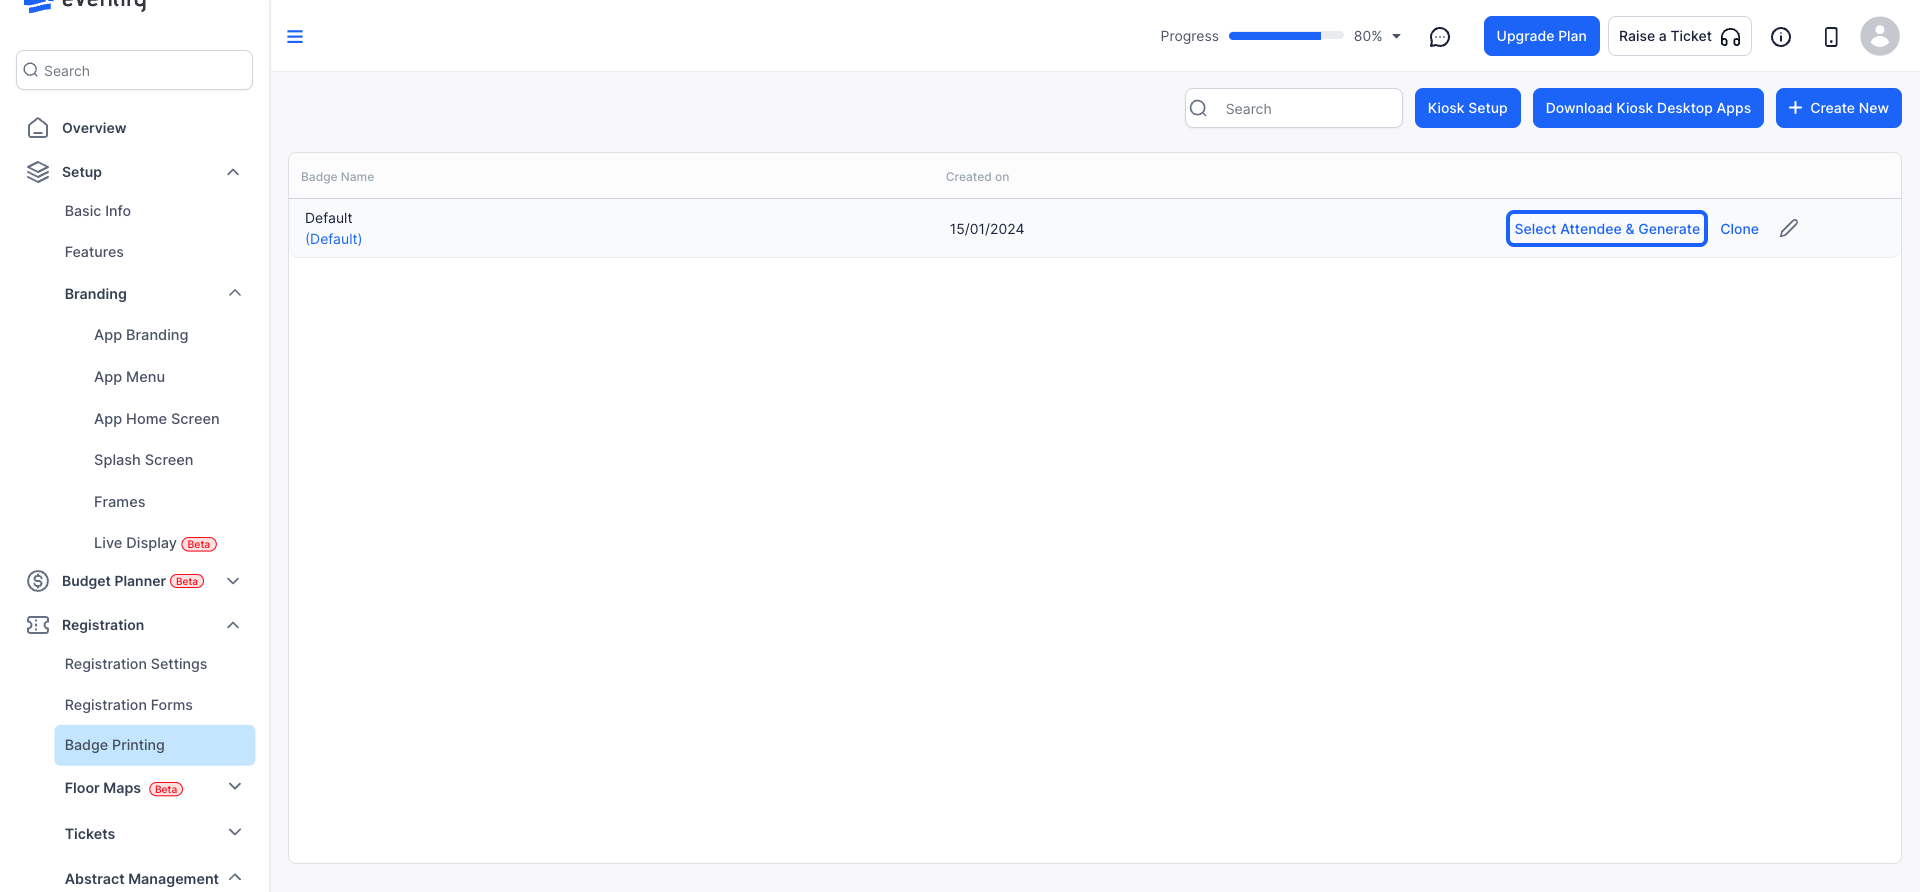The width and height of the screenshot is (1920, 892).
Task: Collapse the Branding submenu chevron
Action: 235,293
